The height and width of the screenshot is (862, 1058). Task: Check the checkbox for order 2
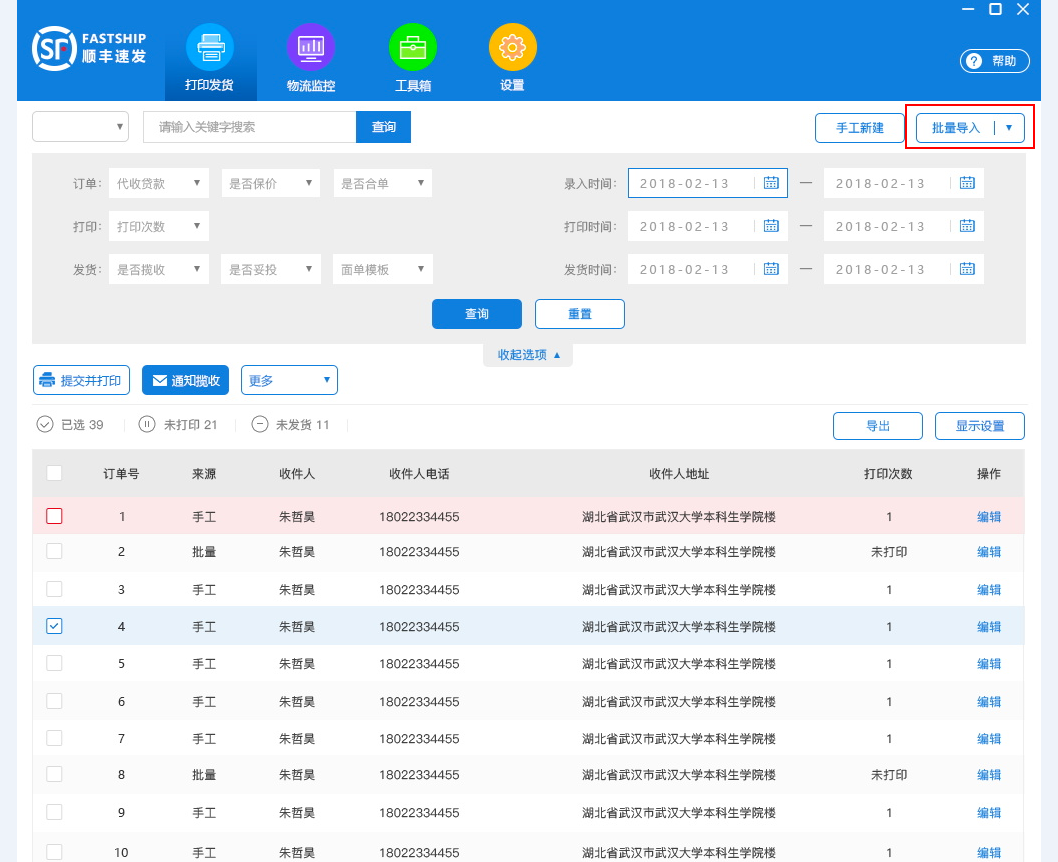[x=54, y=551]
